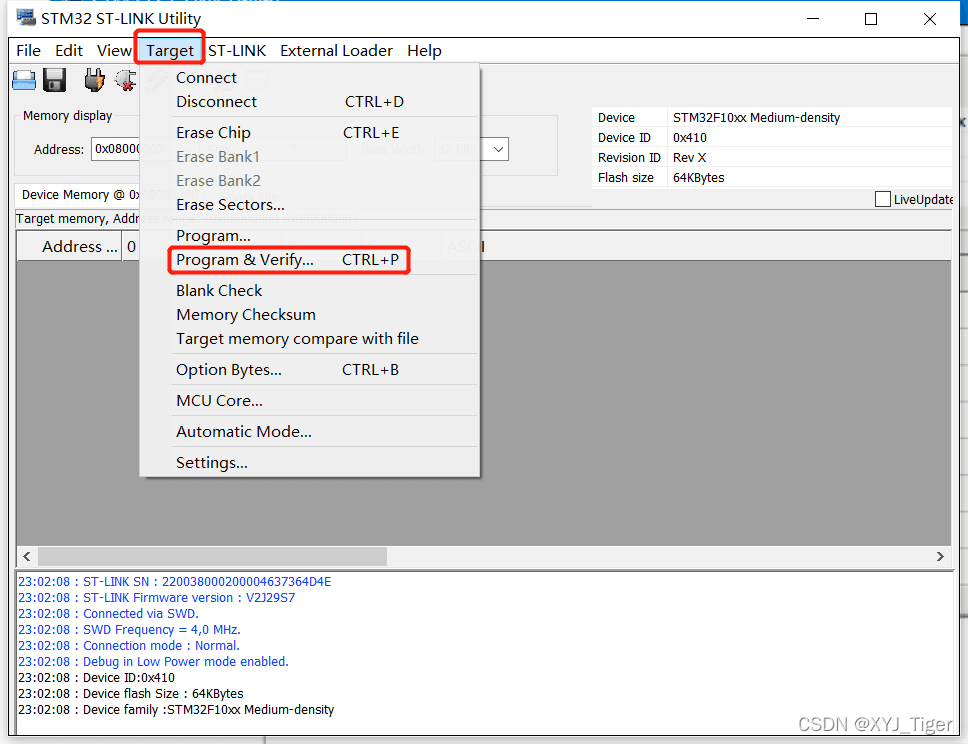
Task: Open MCU Core... menu entry
Action: point(310,401)
